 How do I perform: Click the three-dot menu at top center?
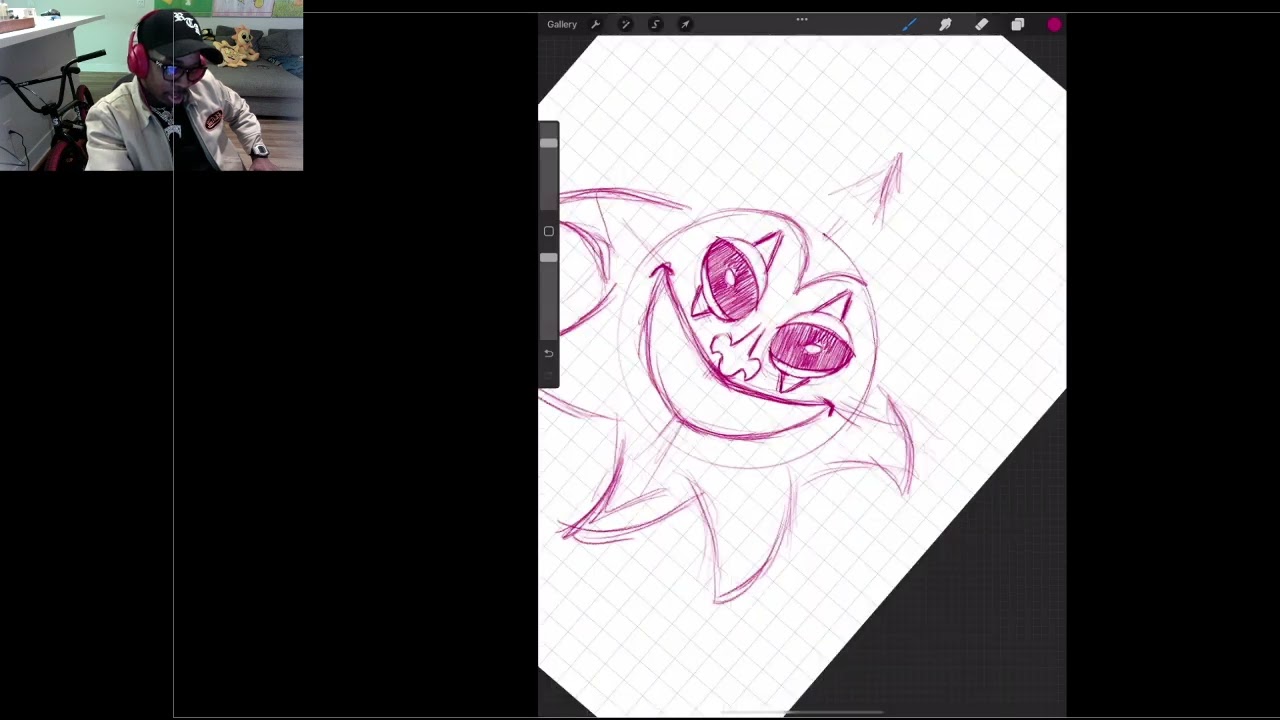802,19
